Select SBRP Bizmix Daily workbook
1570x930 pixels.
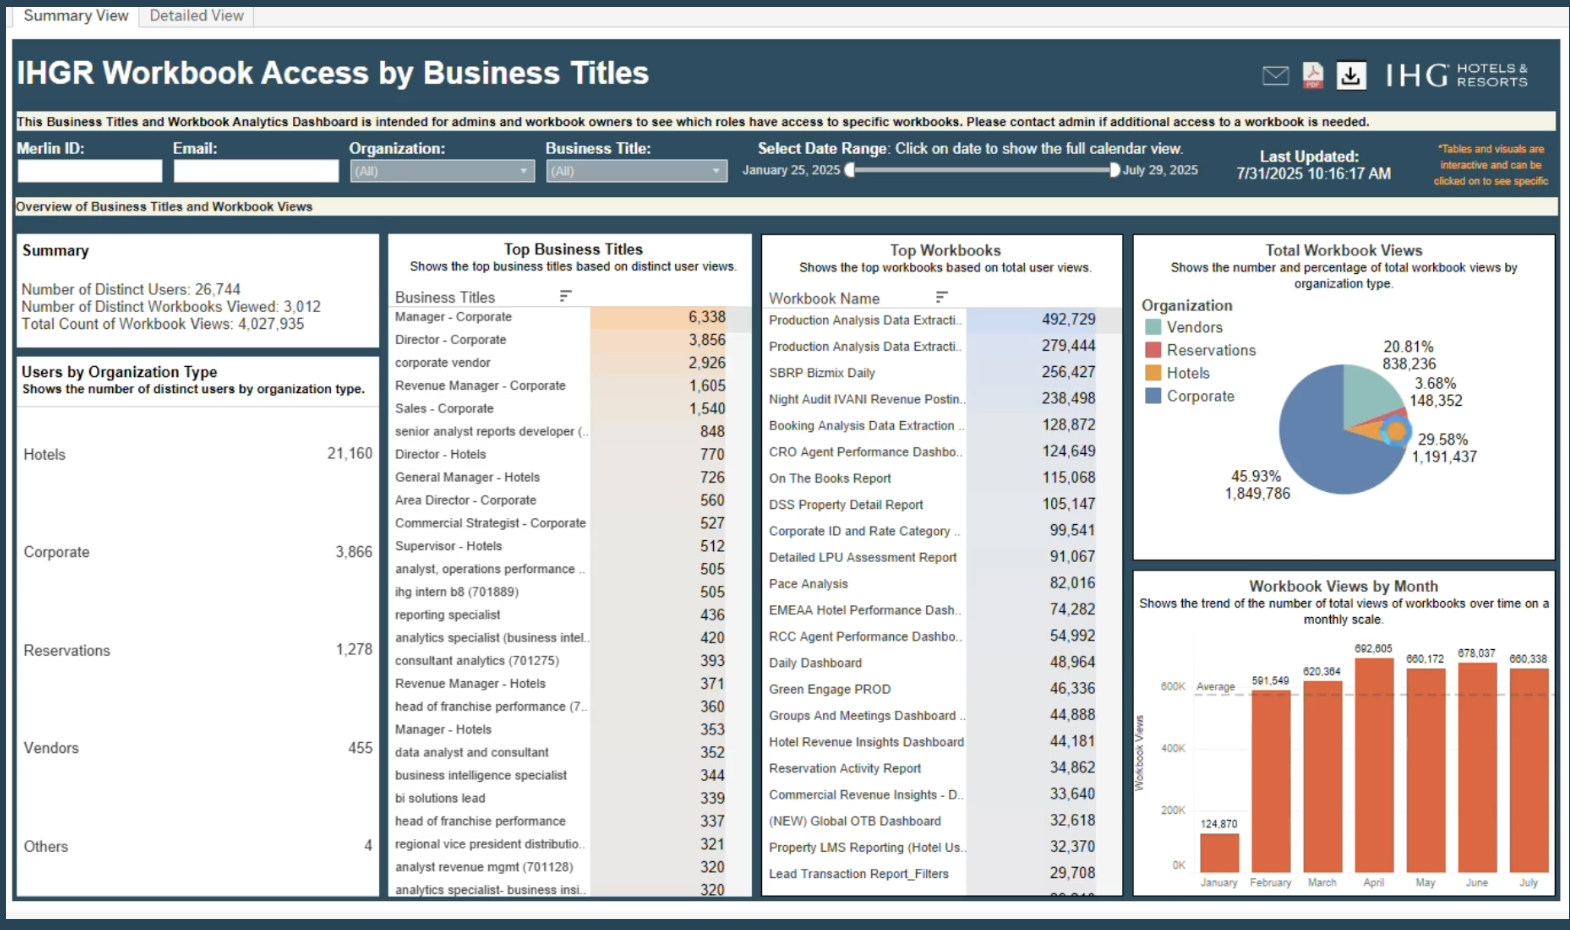pos(822,373)
